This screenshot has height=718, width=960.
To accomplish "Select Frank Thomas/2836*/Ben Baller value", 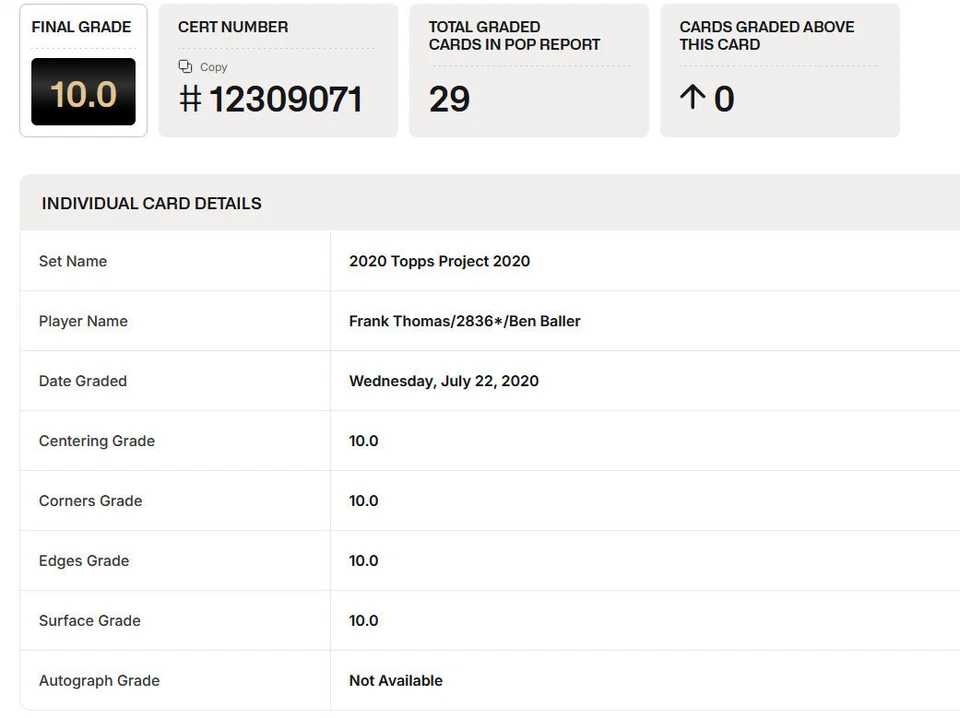I will point(465,321).
